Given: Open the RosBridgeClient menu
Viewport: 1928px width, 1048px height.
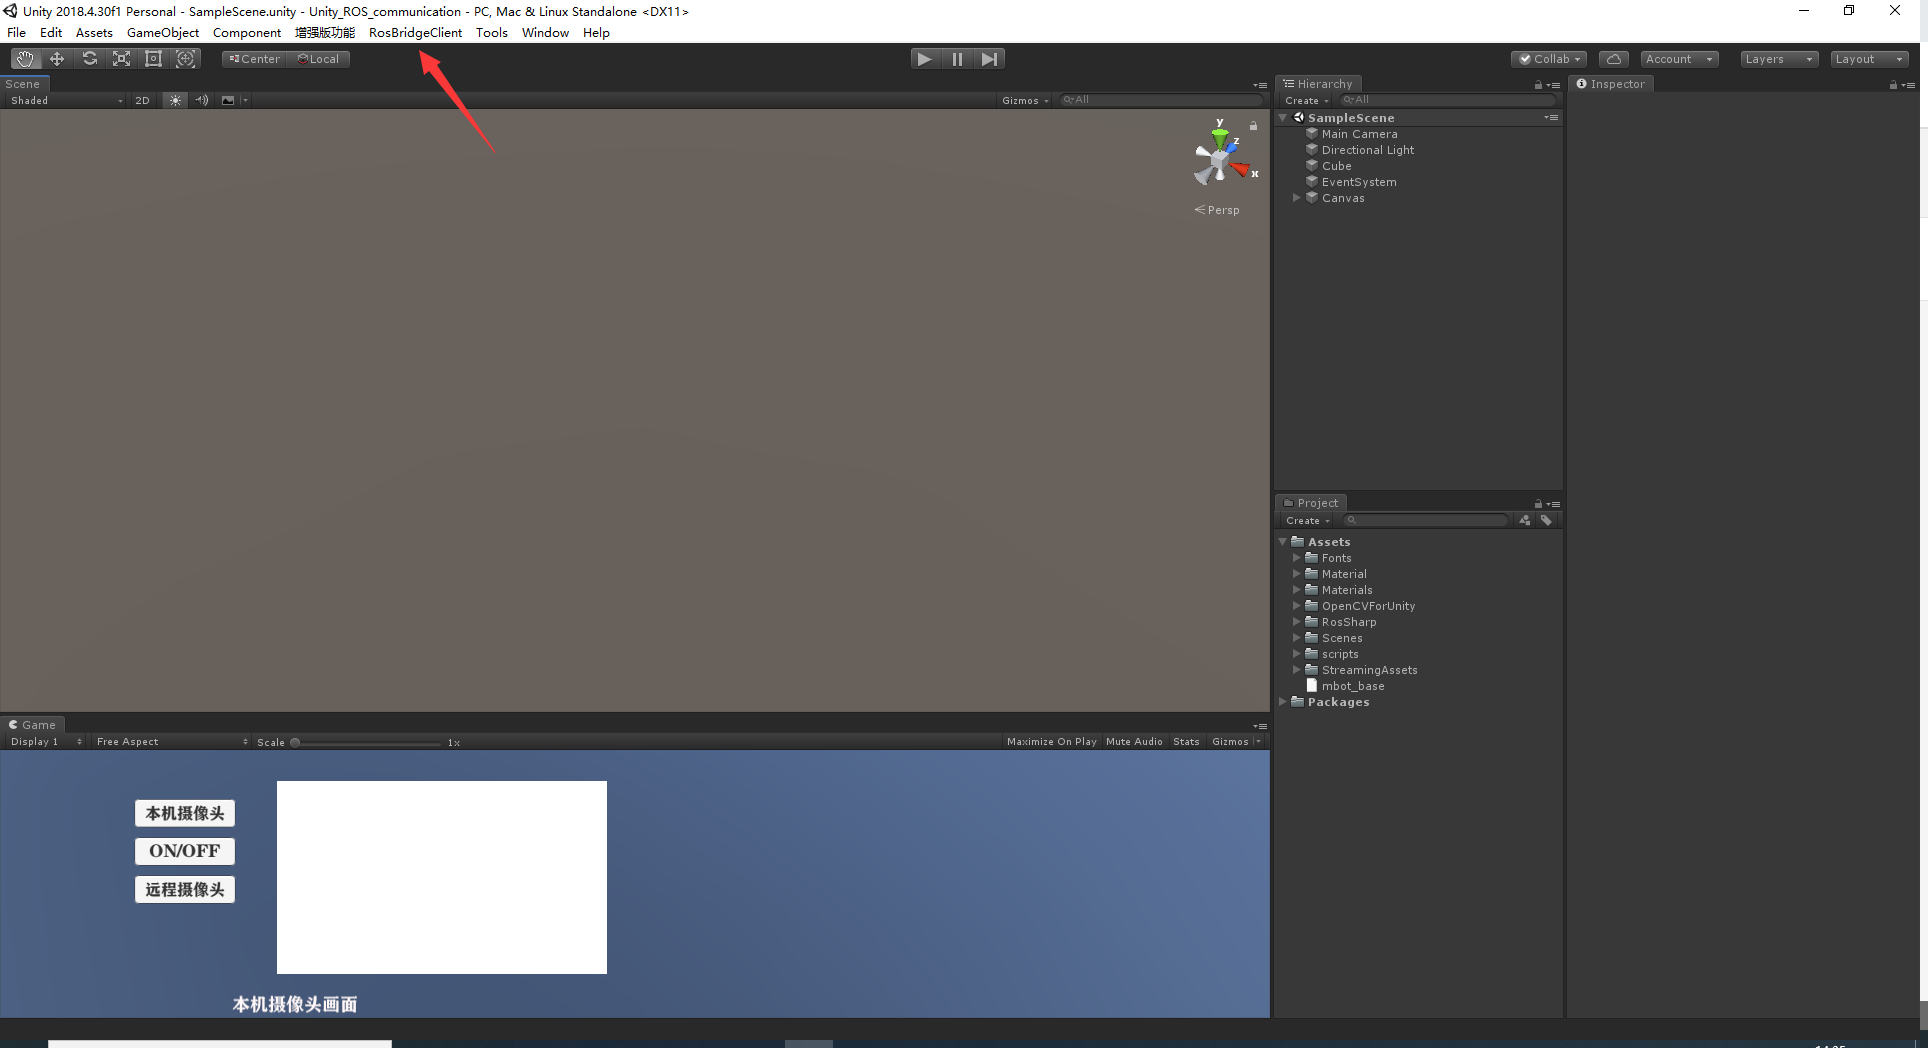Looking at the screenshot, I should tap(415, 32).
